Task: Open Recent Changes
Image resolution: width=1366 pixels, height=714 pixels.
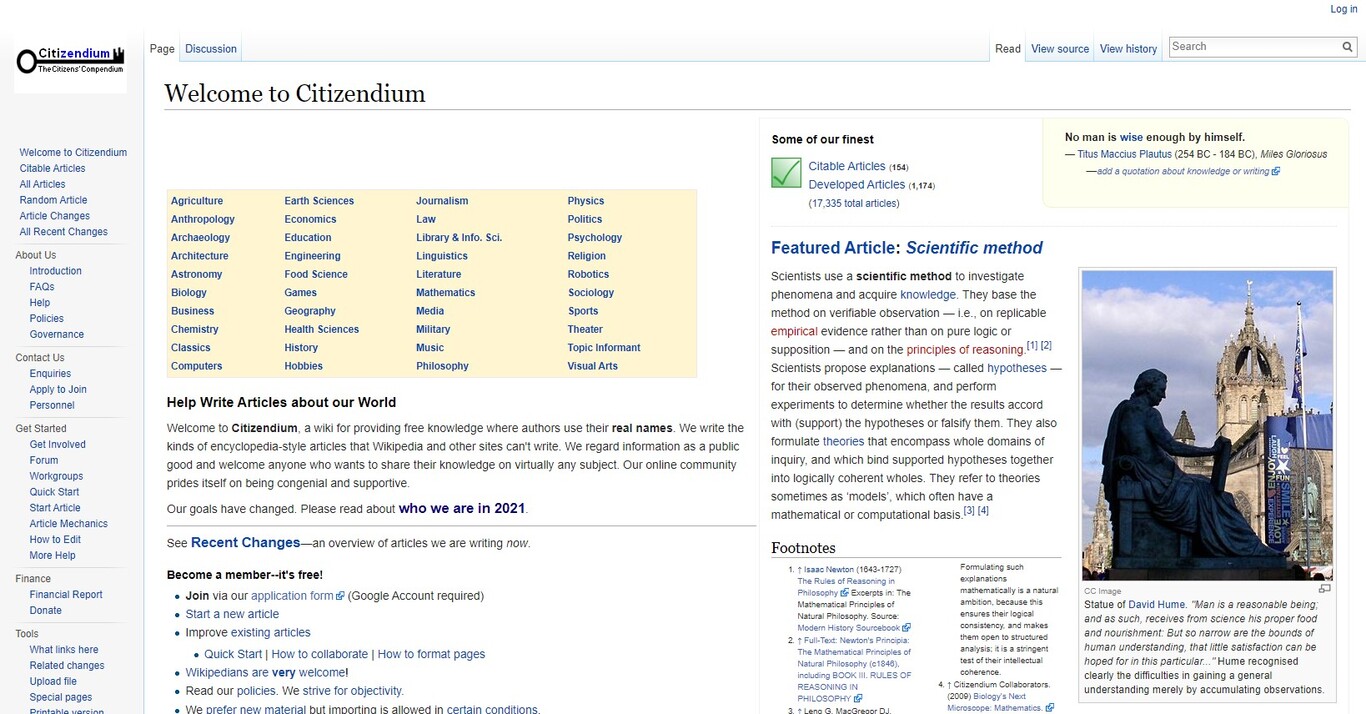Action: 246,542
